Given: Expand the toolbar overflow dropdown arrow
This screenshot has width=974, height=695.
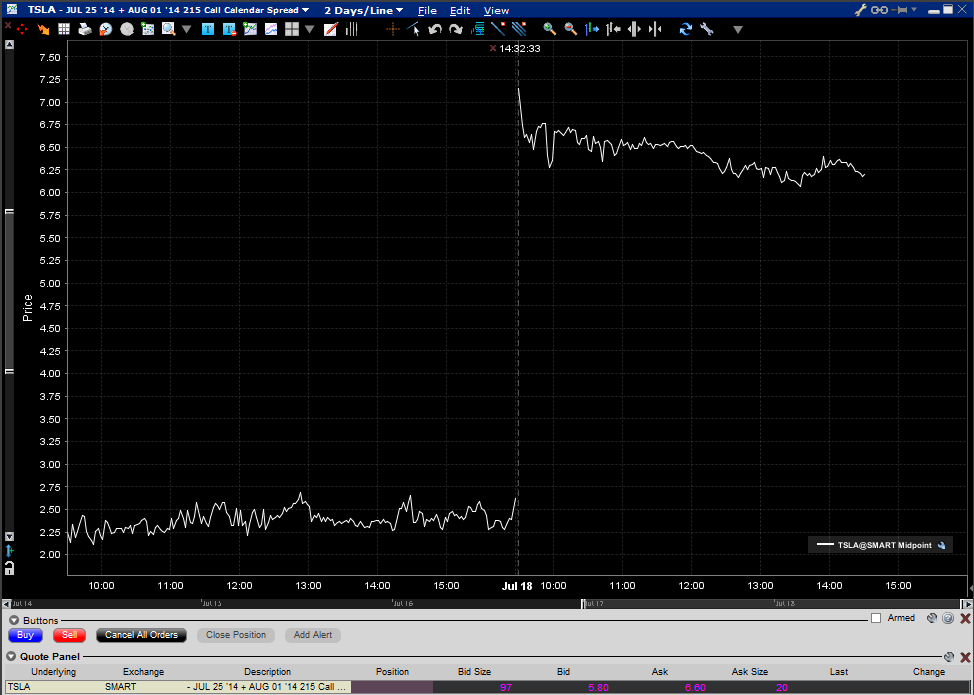Looking at the screenshot, I should [738, 29].
